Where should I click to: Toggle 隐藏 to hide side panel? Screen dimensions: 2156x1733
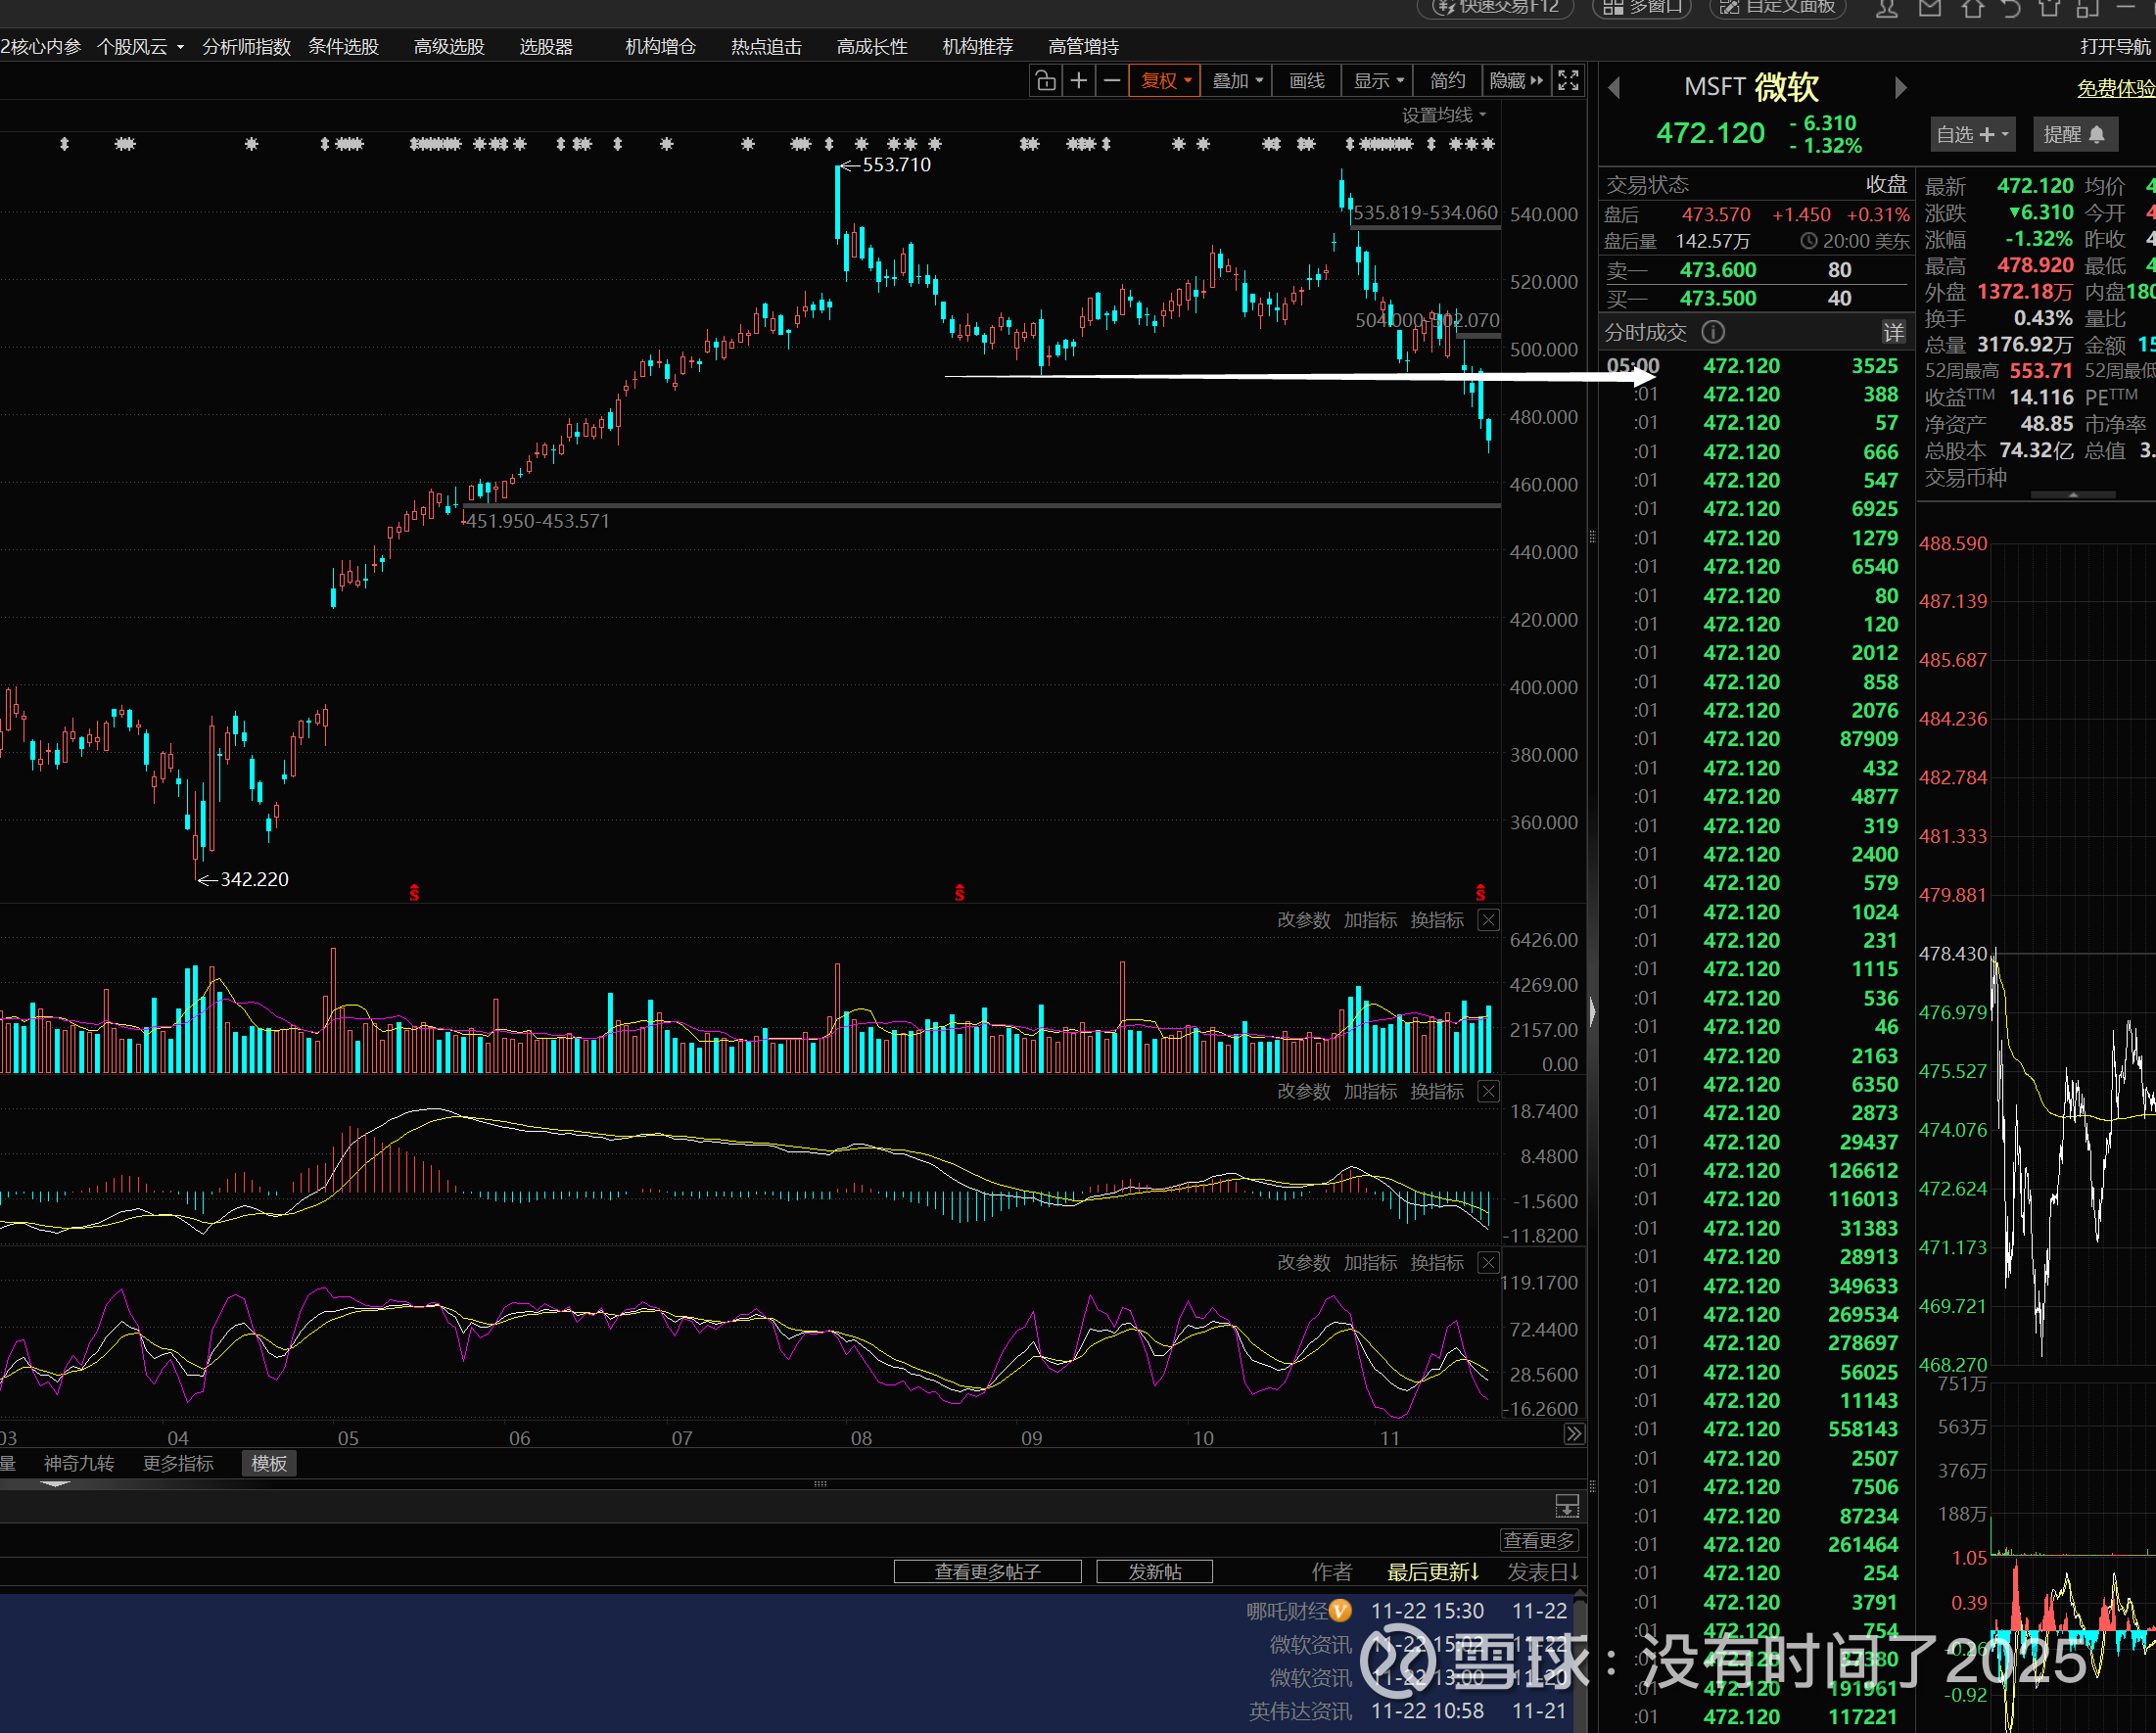click(1515, 81)
